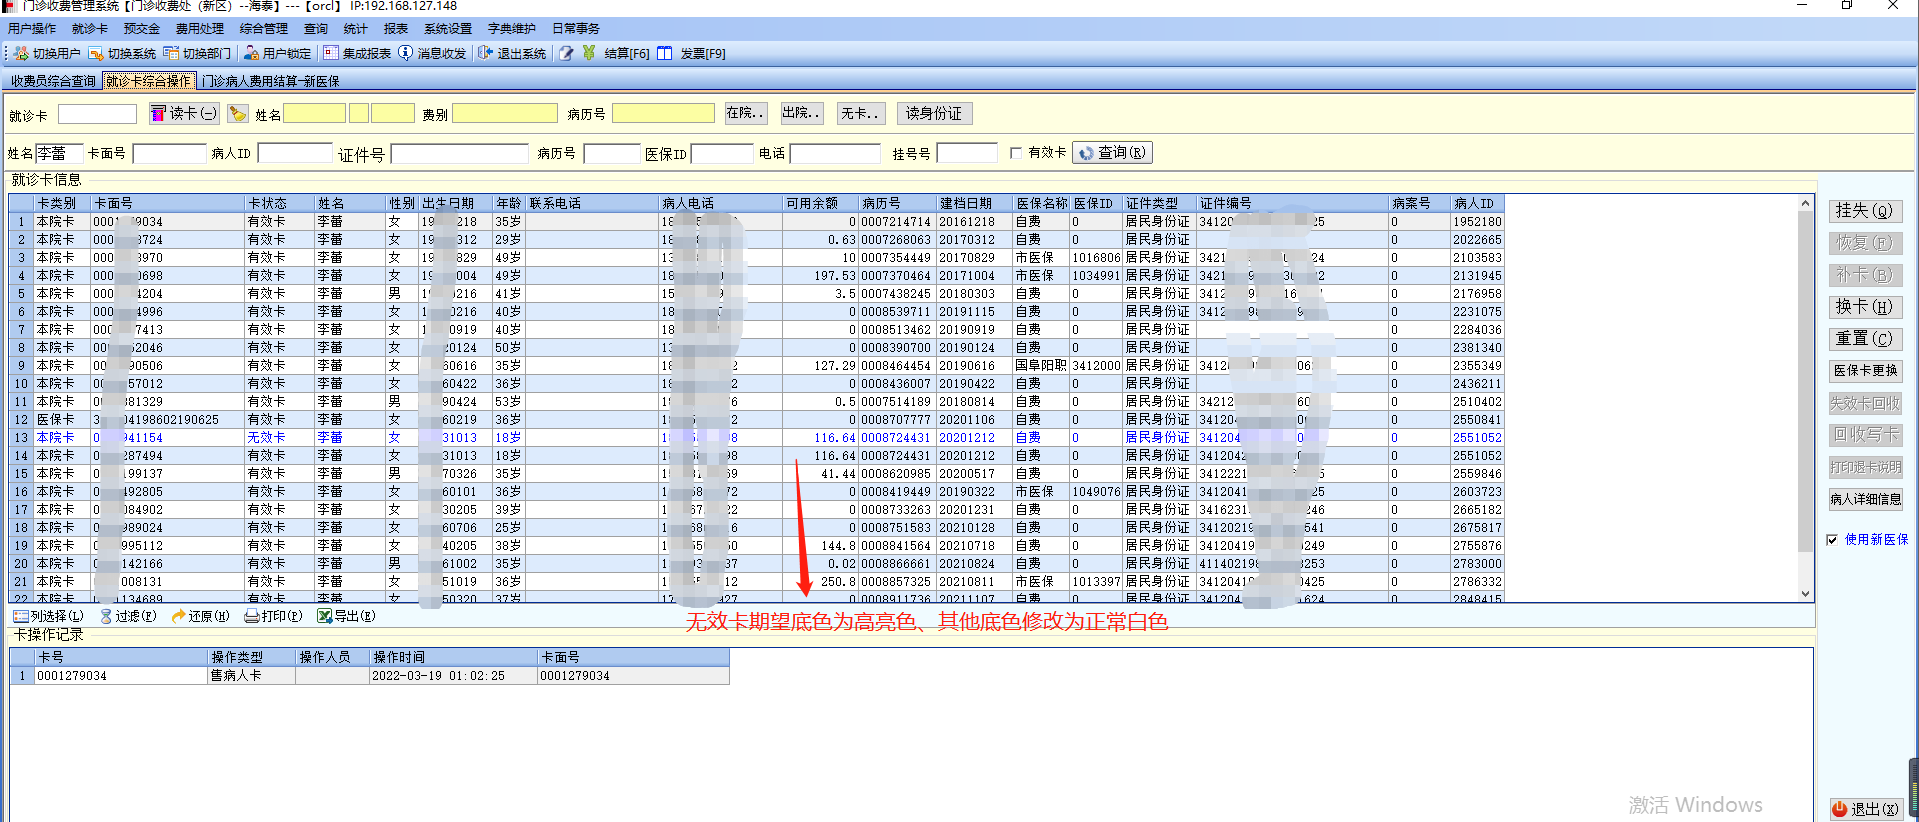Screen dimensions: 1919x822
Task: Open the 出院.. selector button
Action: coord(802,113)
